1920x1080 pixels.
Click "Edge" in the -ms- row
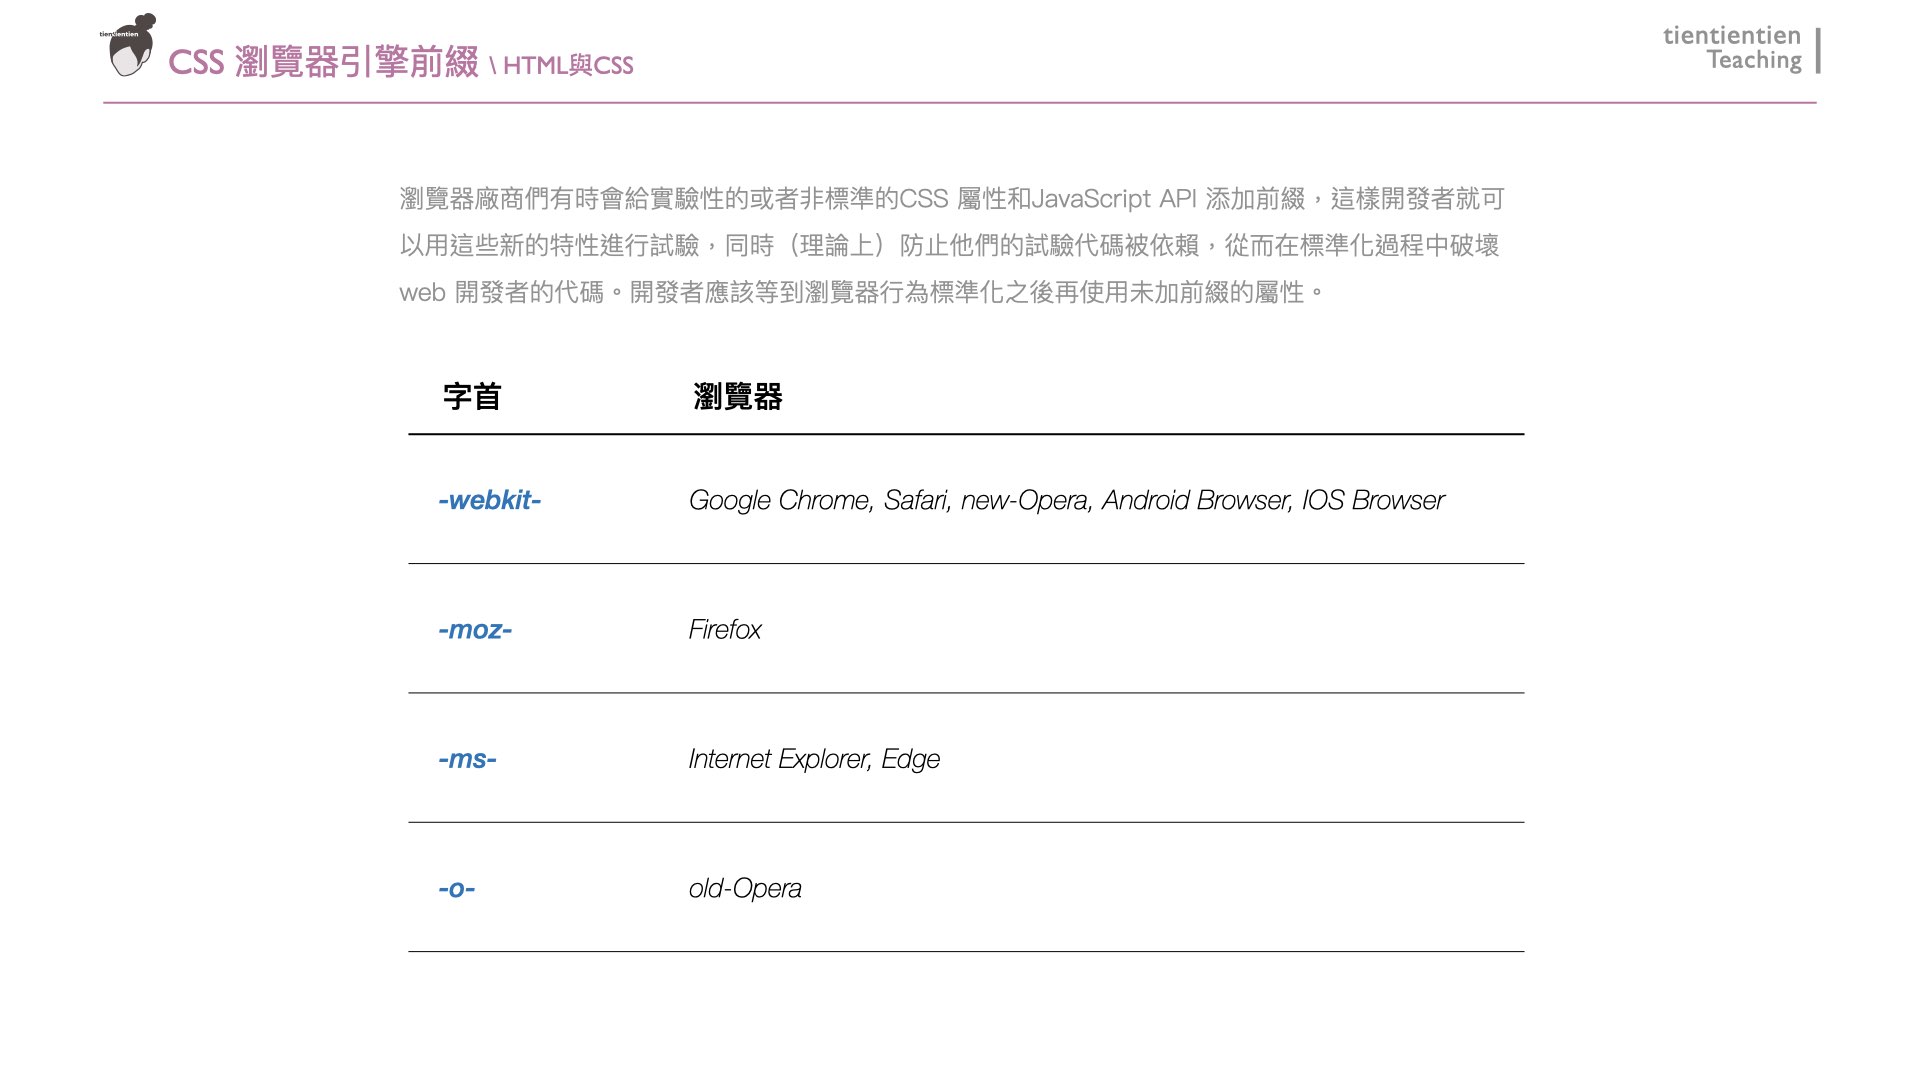[910, 759]
